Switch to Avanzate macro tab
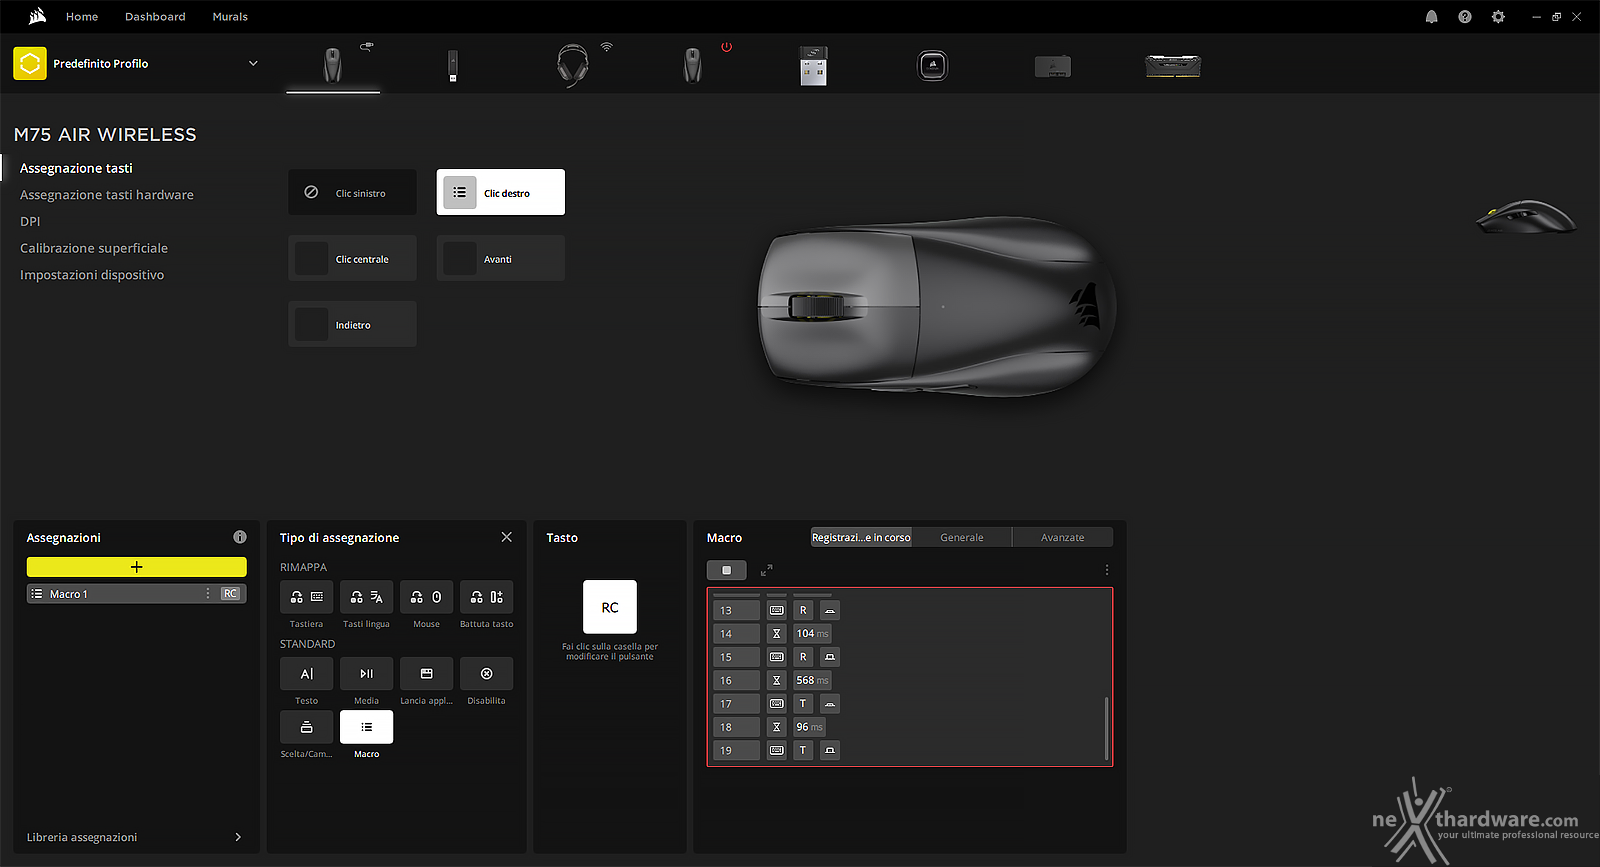This screenshot has width=1600, height=867. 1062,537
